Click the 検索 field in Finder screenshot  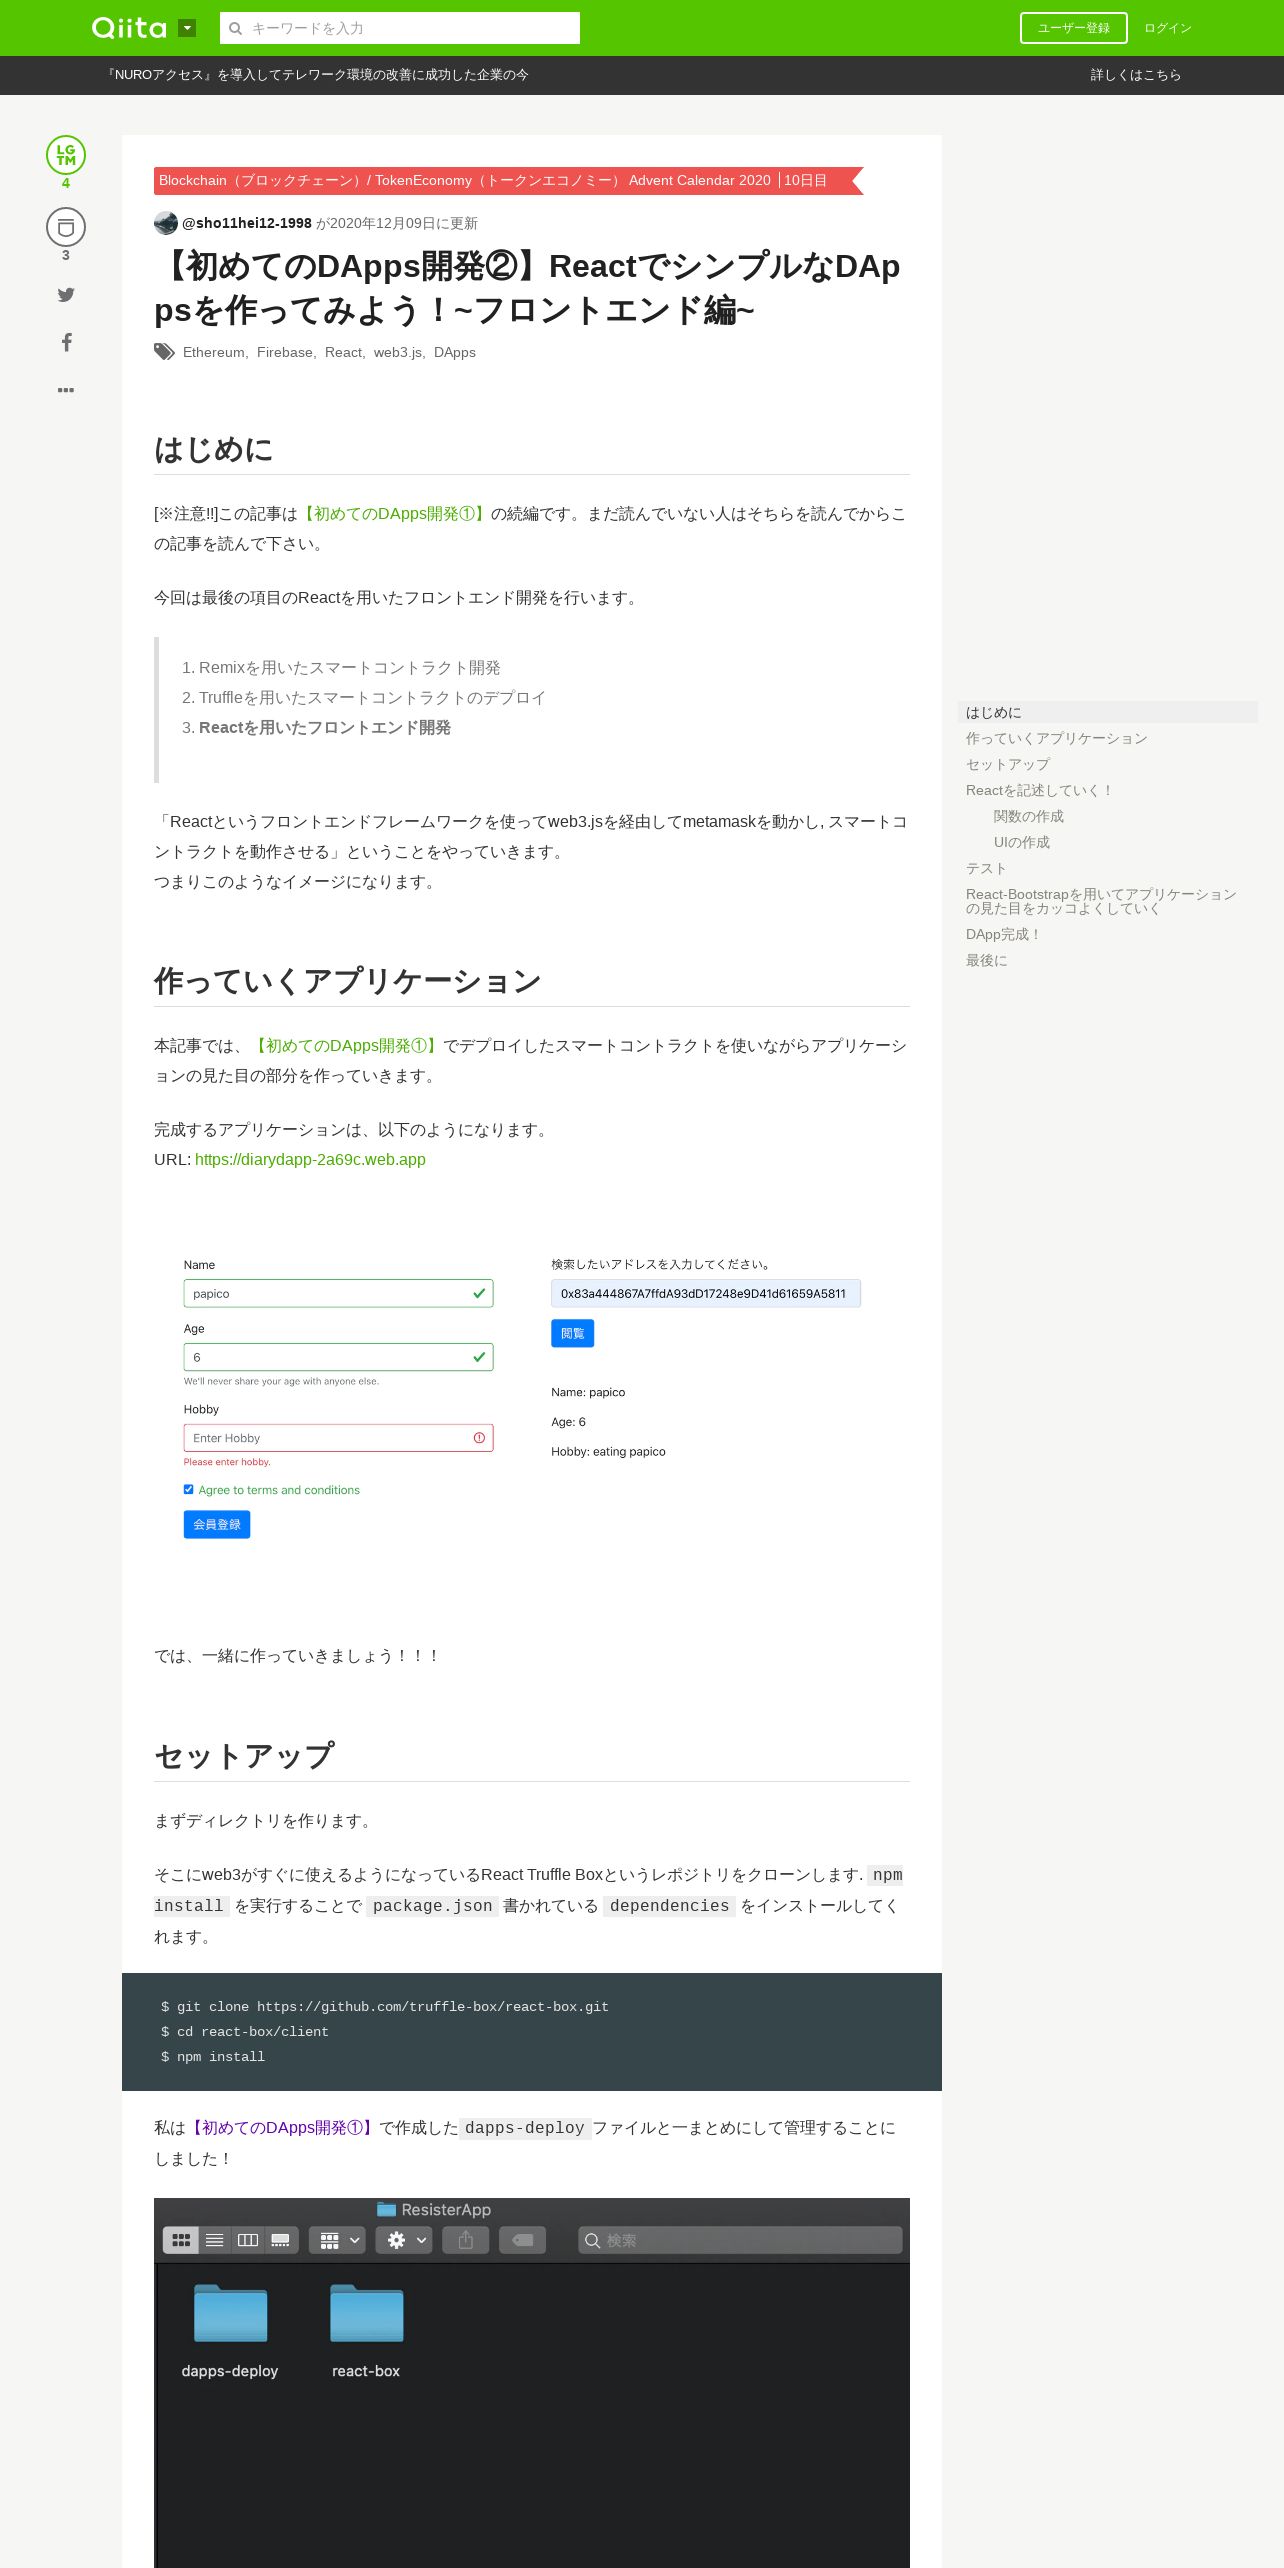click(740, 2240)
